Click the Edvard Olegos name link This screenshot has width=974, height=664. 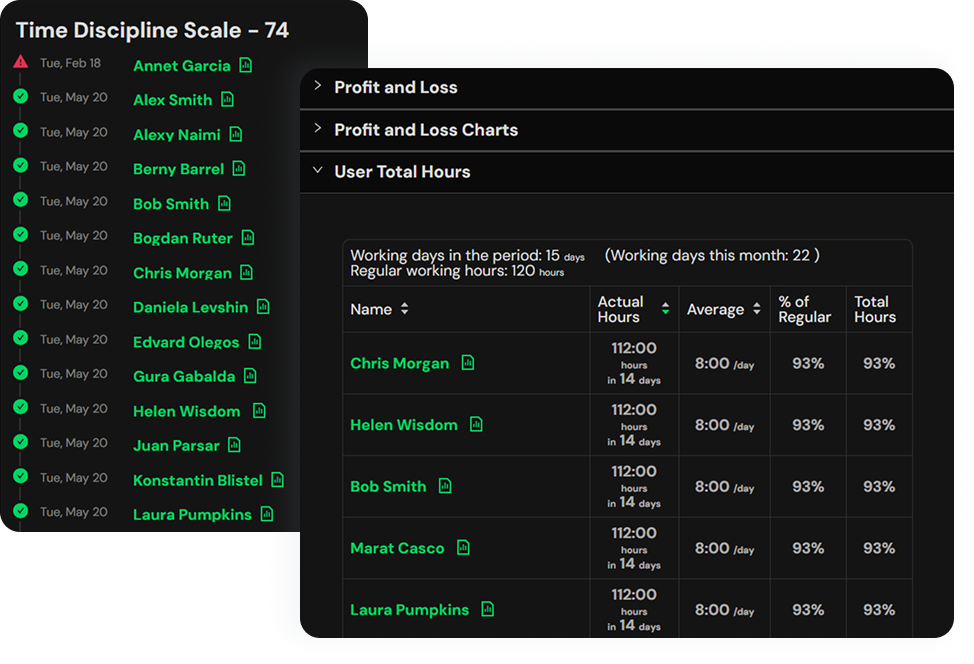(x=186, y=342)
